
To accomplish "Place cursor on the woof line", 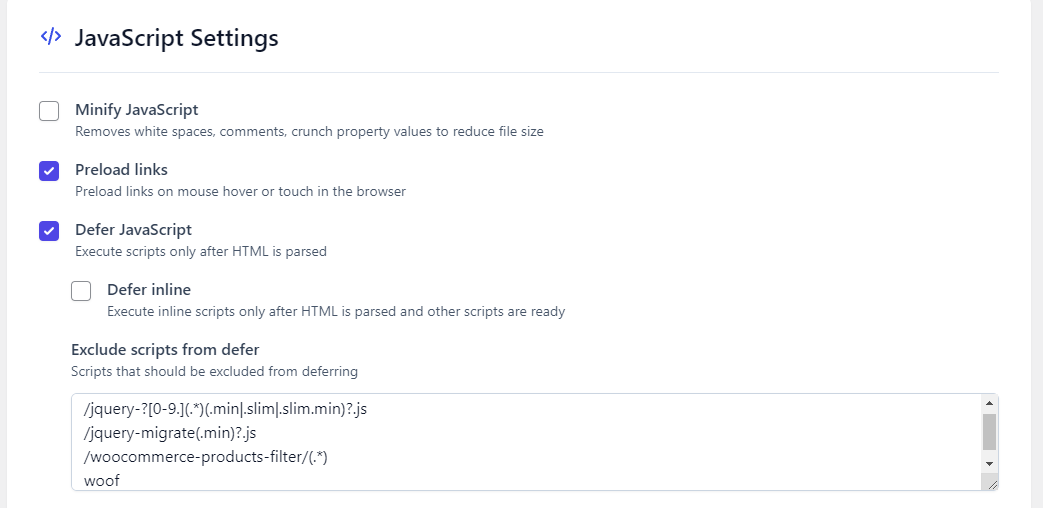I will (102, 481).
